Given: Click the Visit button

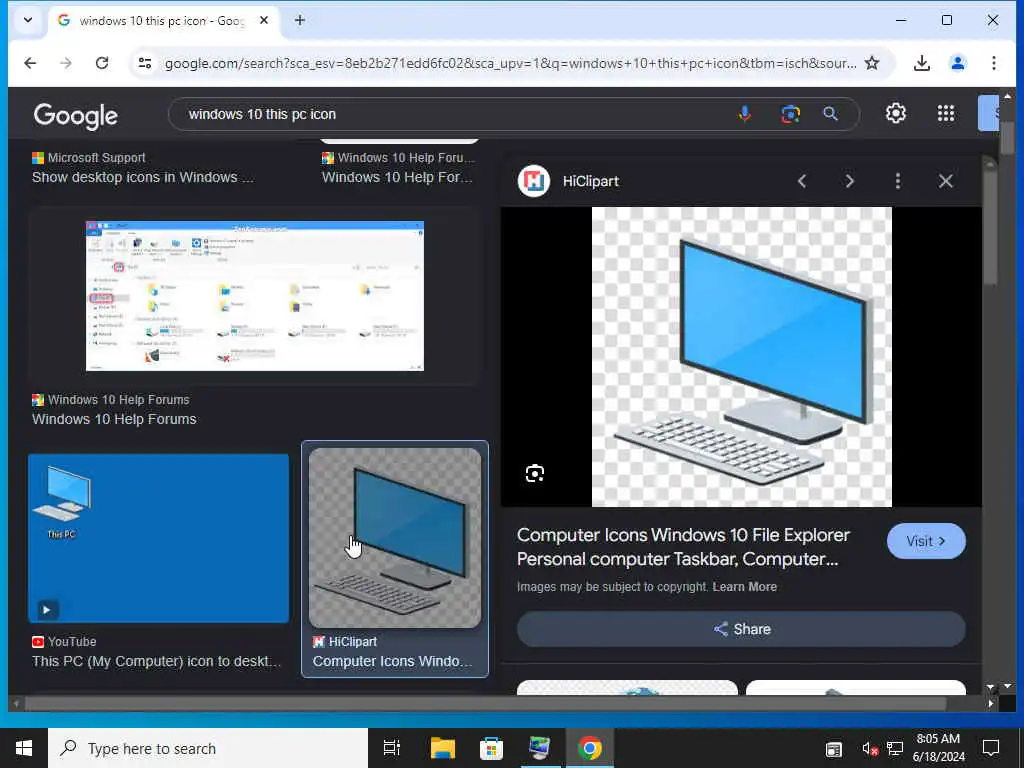Looking at the screenshot, I should pos(926,541).
